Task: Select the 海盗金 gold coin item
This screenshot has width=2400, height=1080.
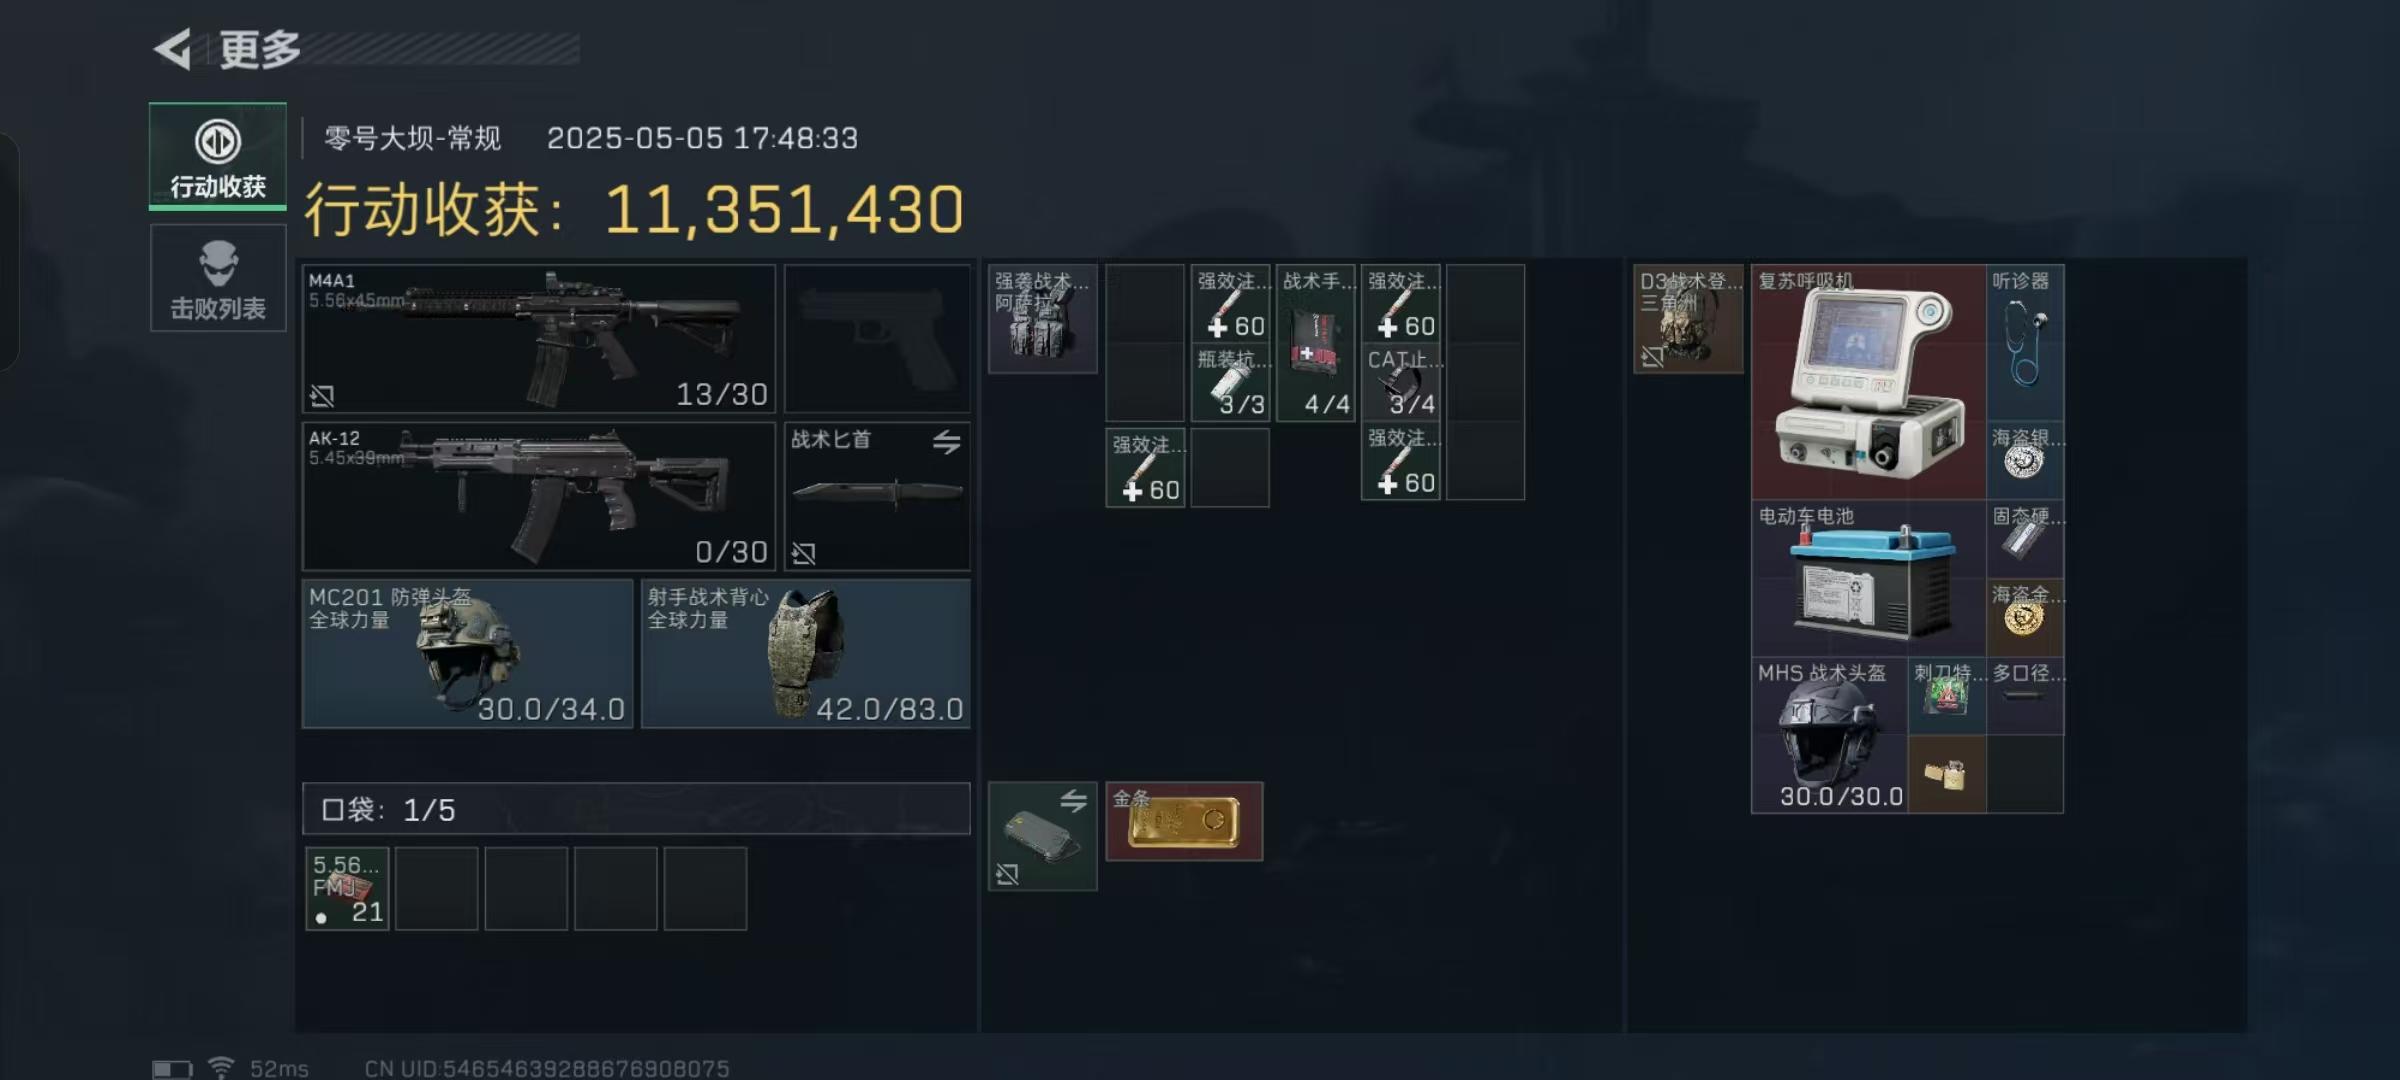Action: pos(2025,617)
